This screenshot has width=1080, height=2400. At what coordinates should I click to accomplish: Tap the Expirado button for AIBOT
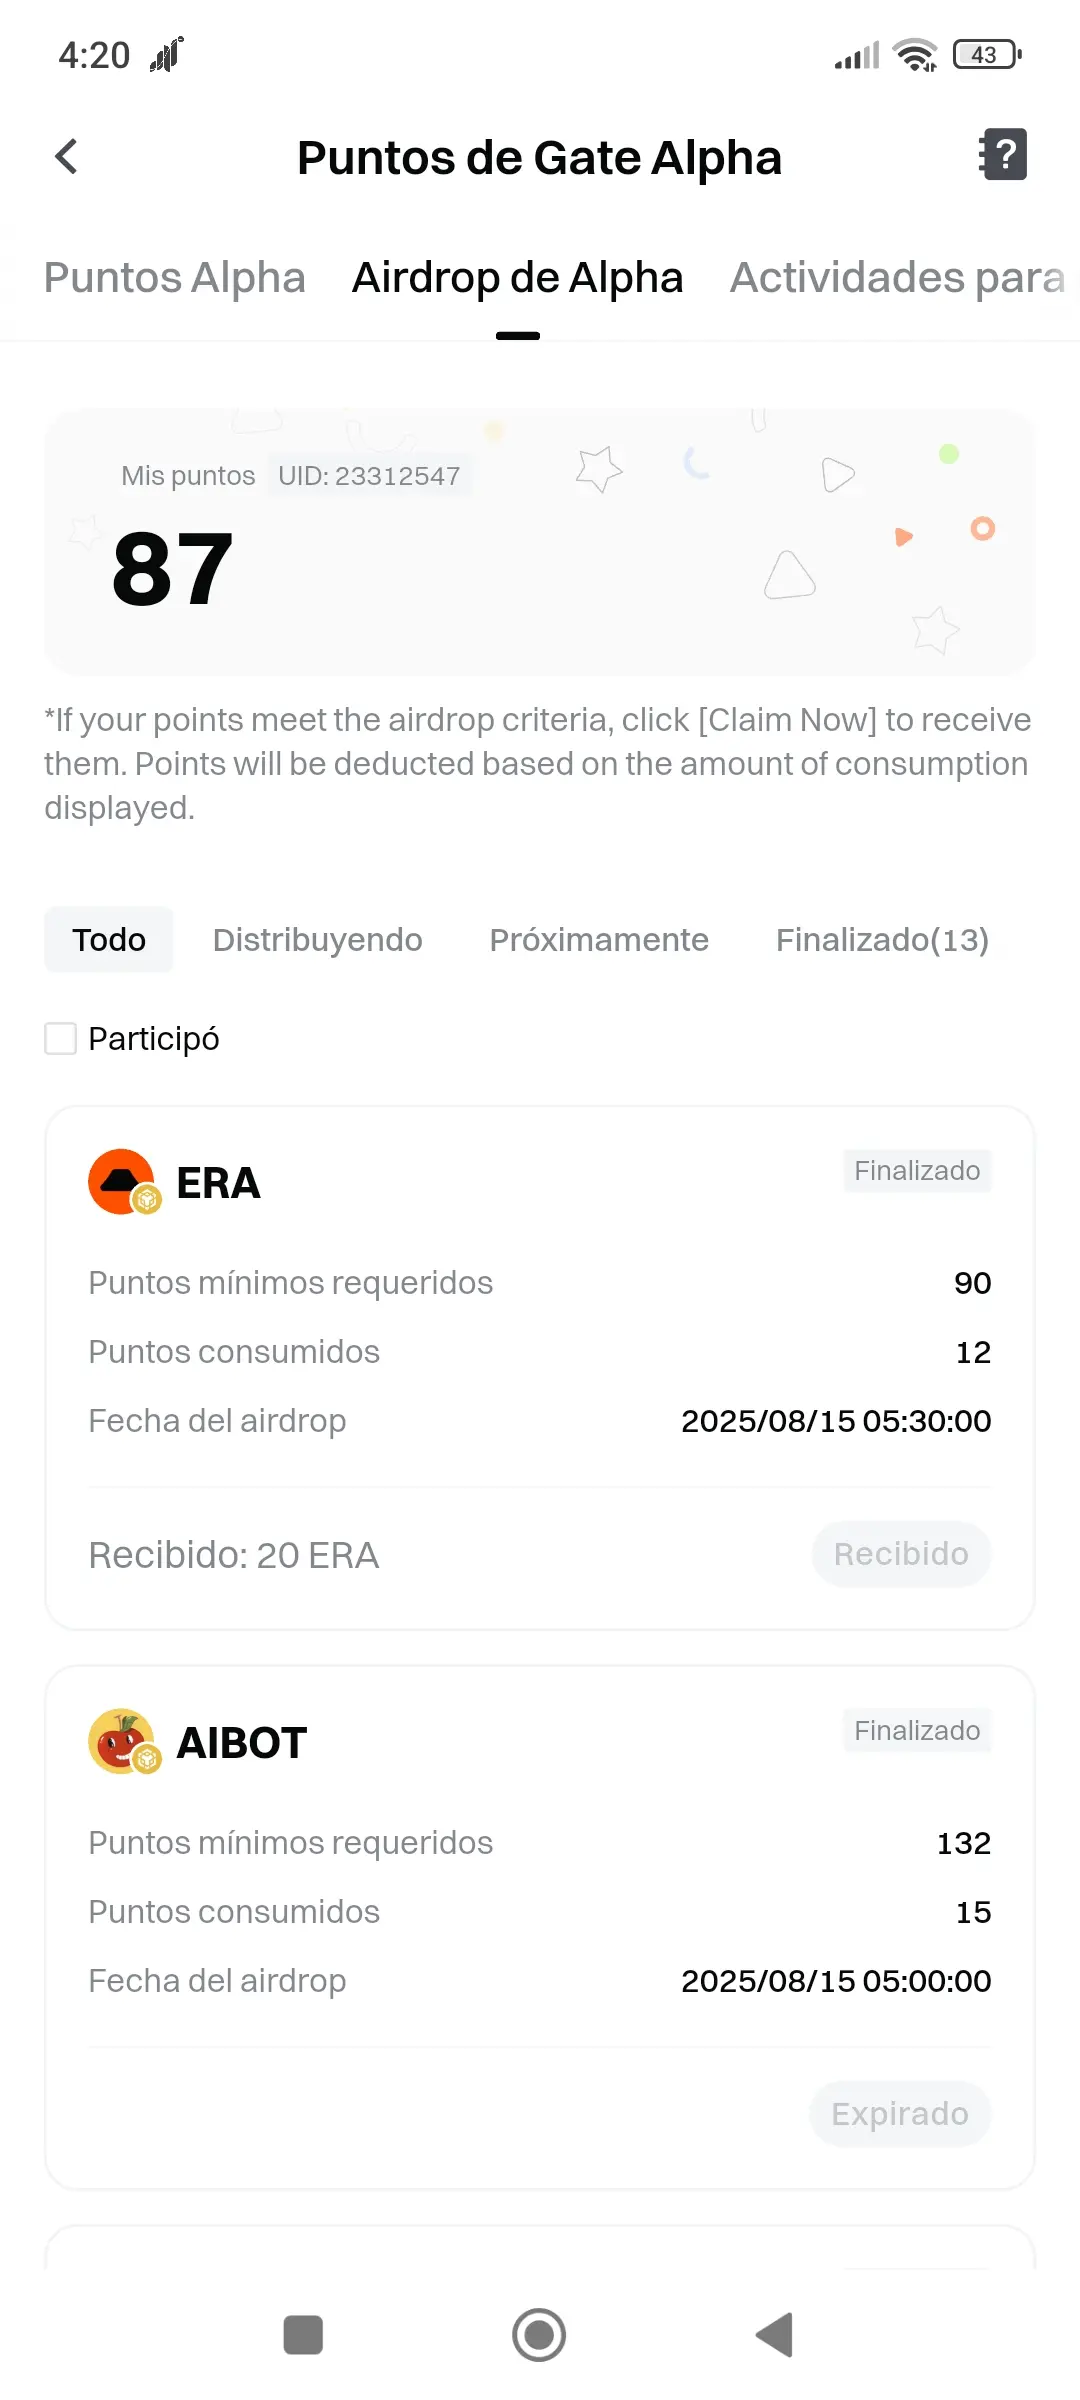tap(900, 2114)
